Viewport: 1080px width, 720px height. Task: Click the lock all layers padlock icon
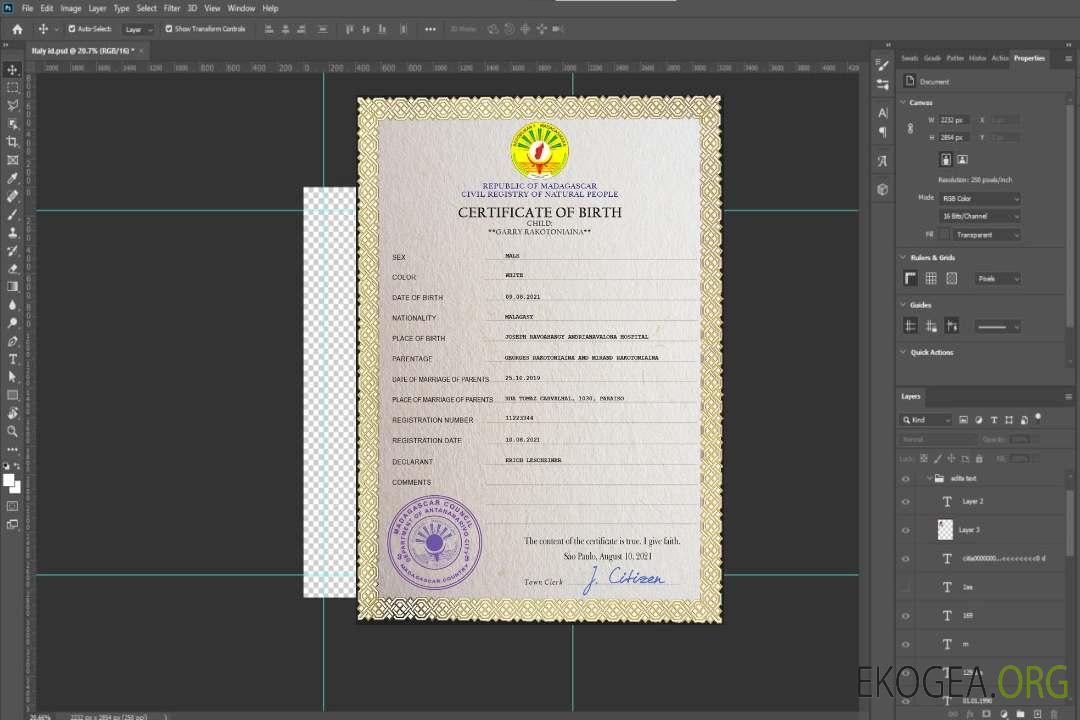[x=979, y=458]
